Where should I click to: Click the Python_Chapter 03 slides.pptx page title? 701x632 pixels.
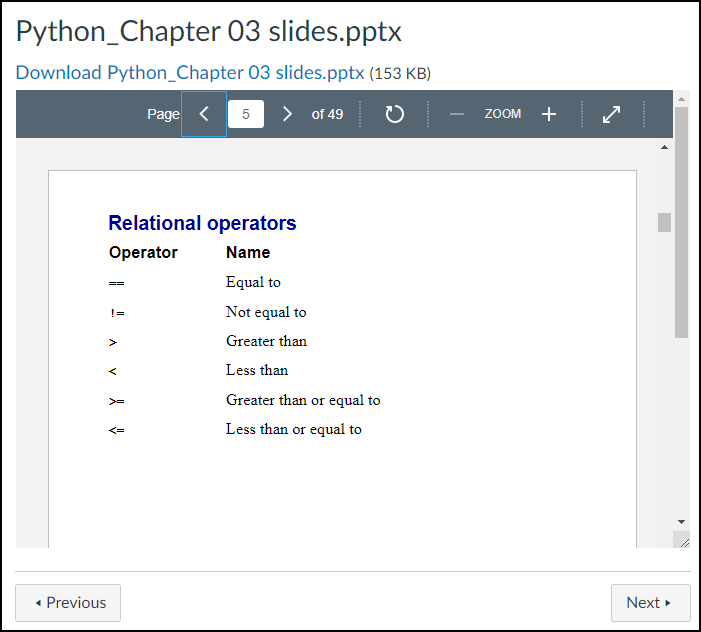(209, 31)
